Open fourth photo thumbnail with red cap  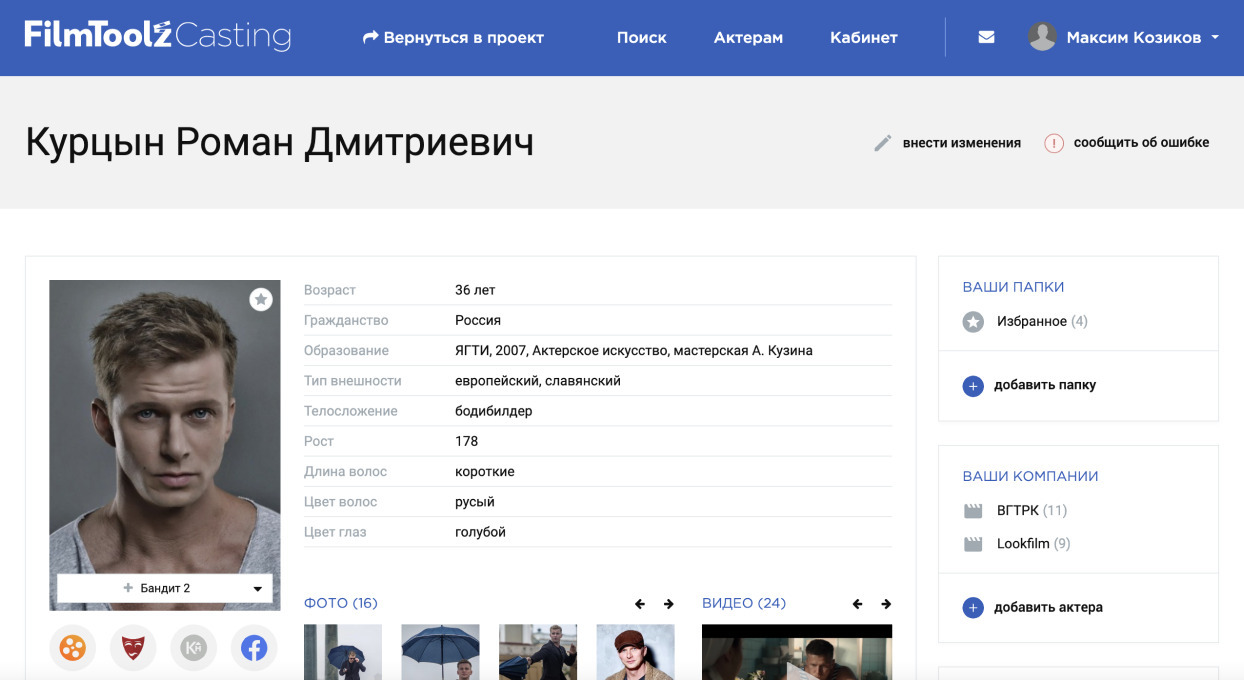(636, 652)
